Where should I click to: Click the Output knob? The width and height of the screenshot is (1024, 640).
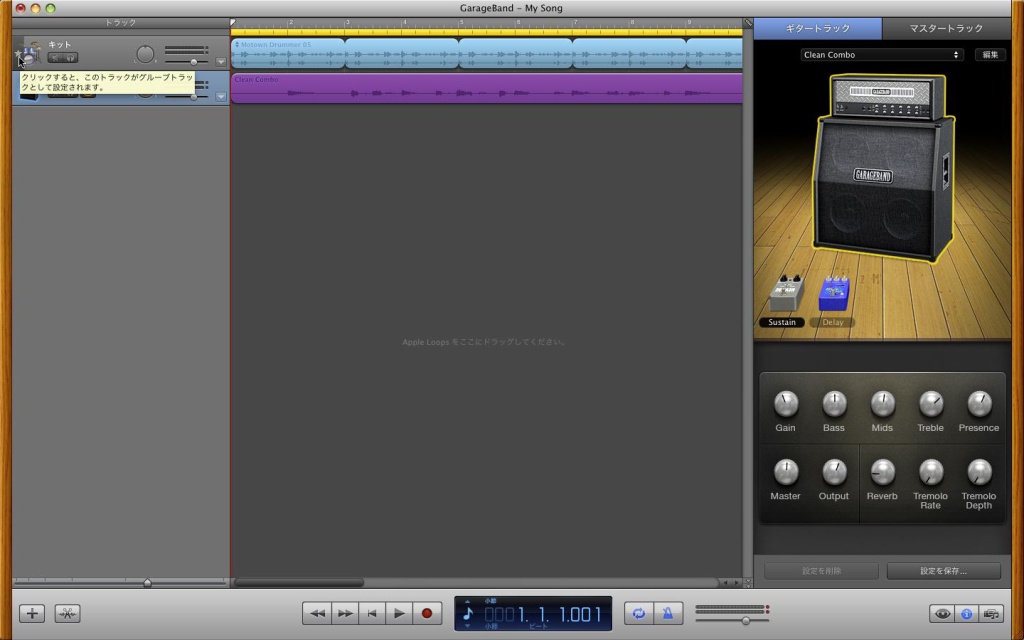(x=834, y=472)
